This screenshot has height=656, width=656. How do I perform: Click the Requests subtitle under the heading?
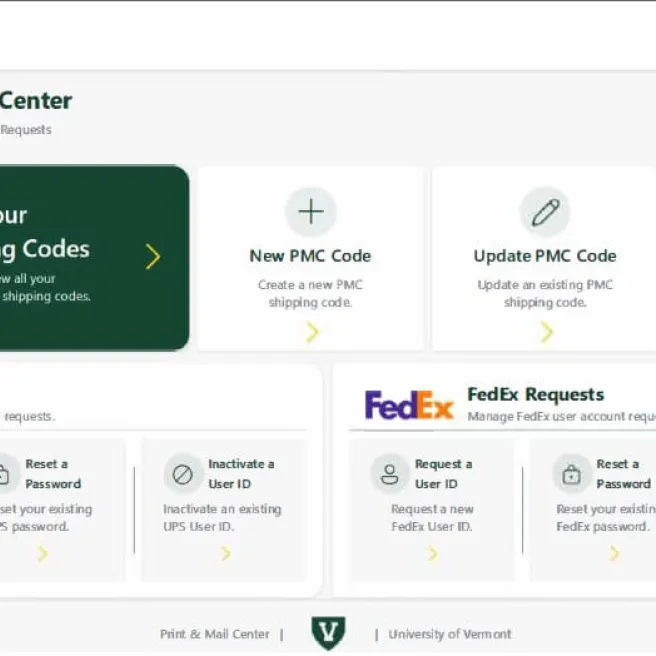pyautogui.click(x=26, y=130)
